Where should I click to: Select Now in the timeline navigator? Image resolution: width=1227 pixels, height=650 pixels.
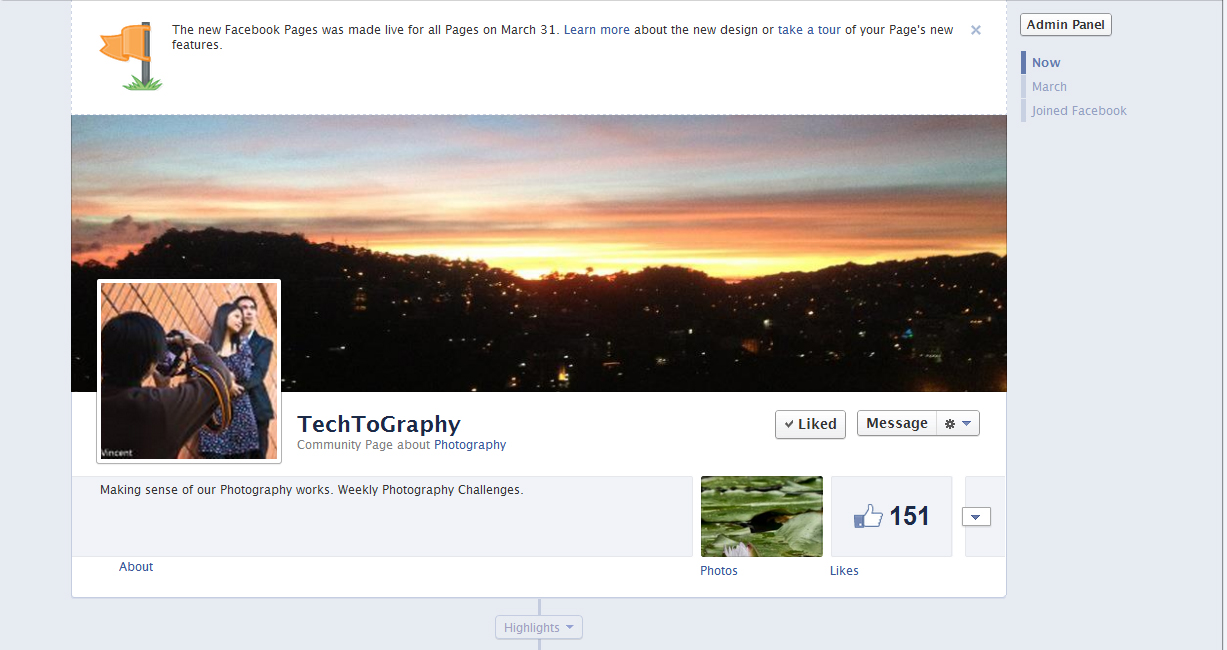pos(1045,62)
